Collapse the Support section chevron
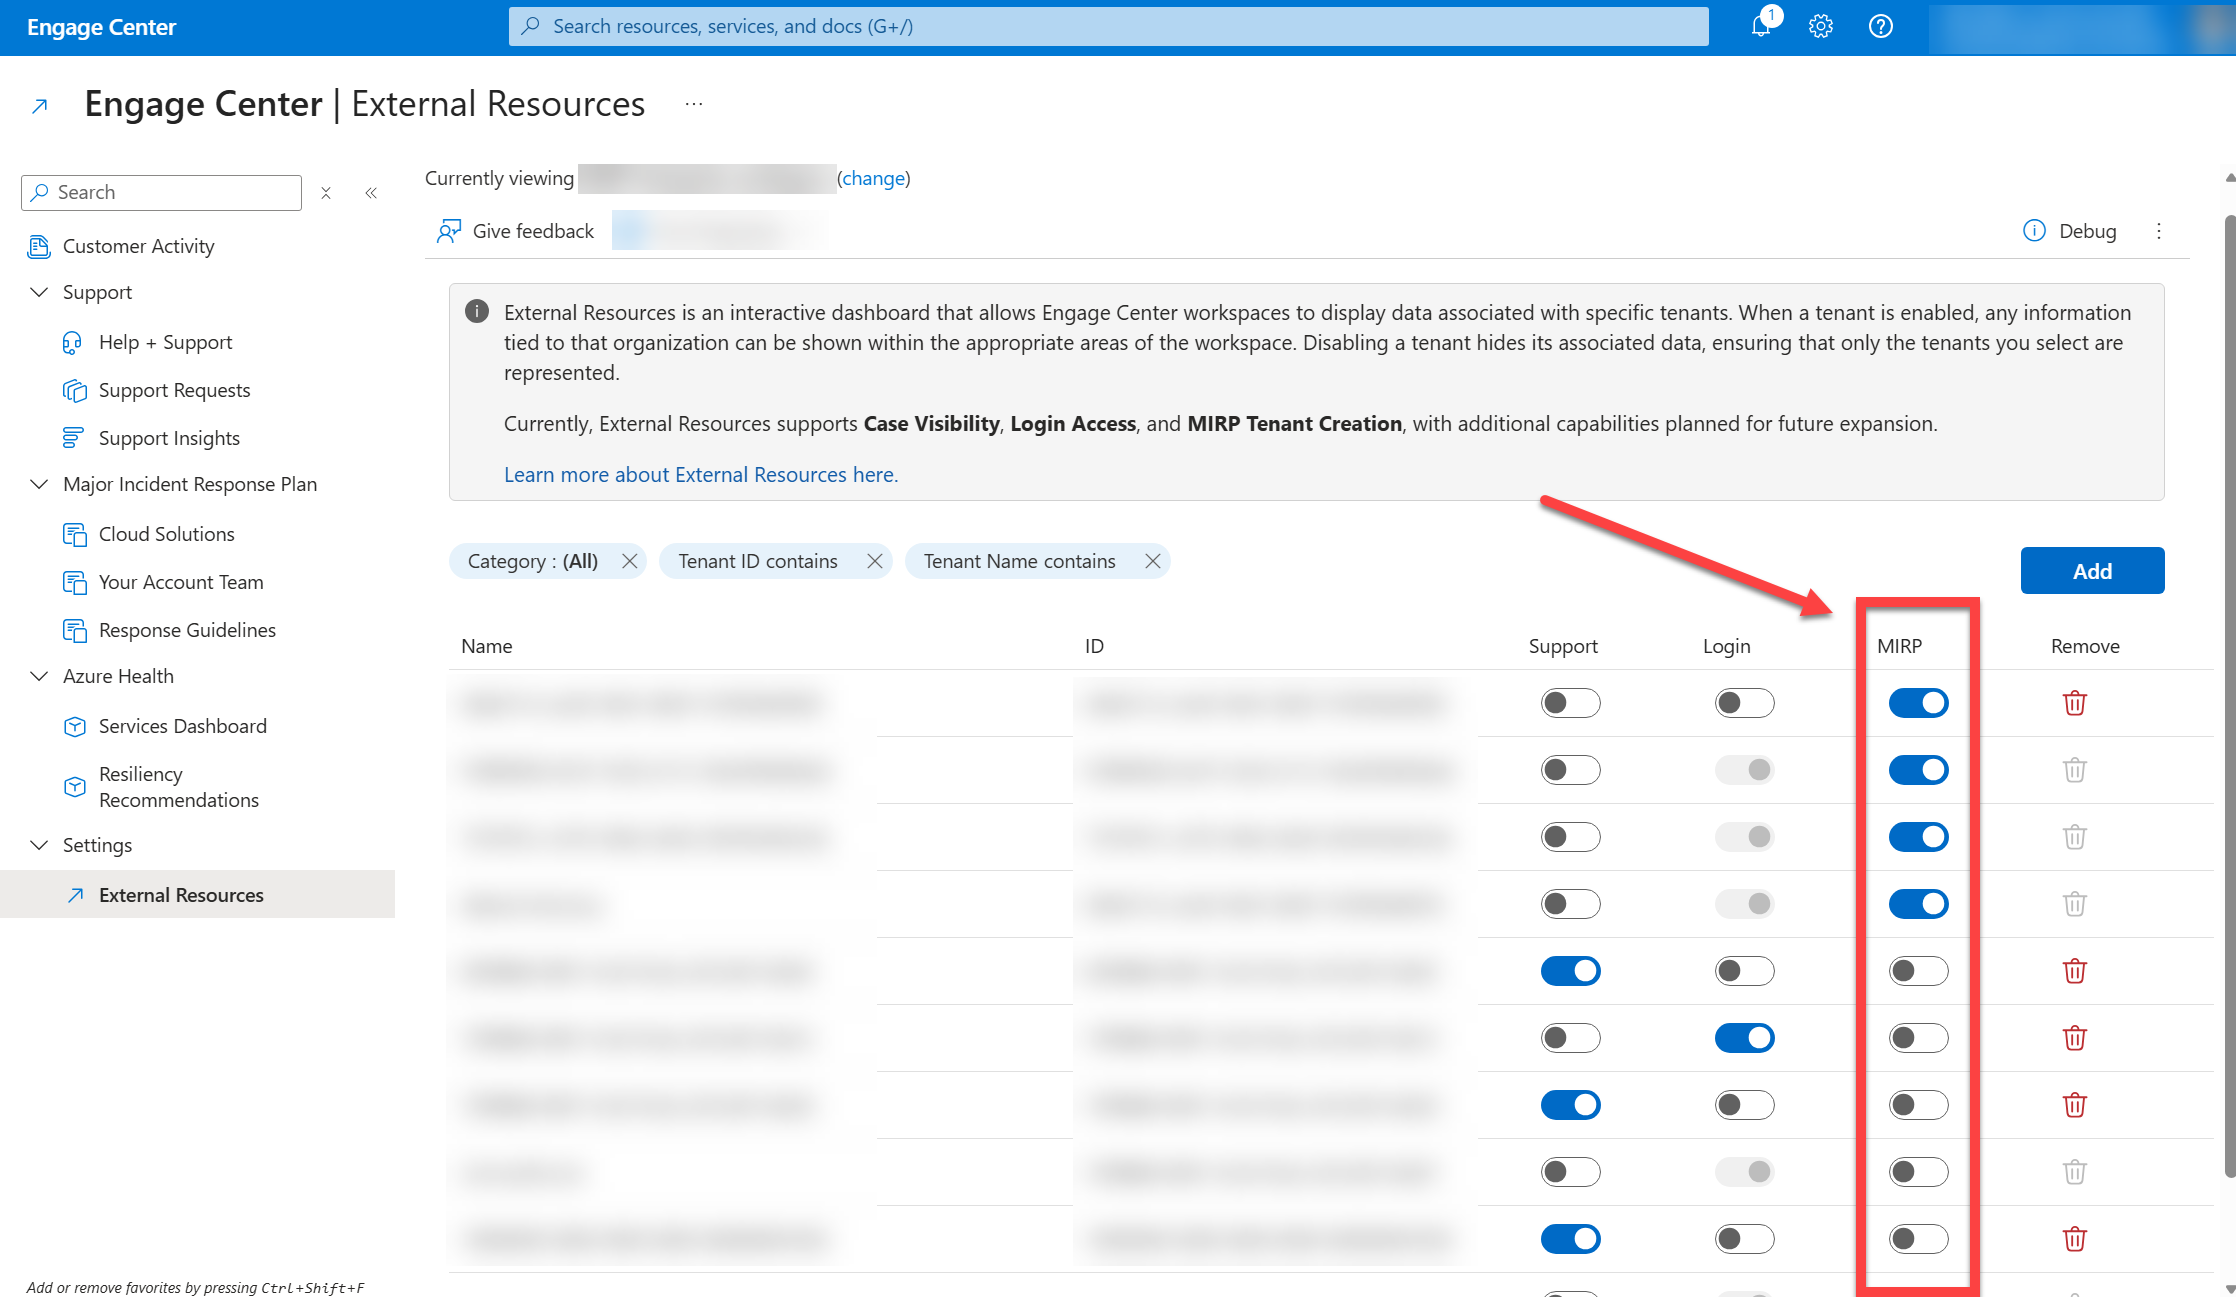 39,292
